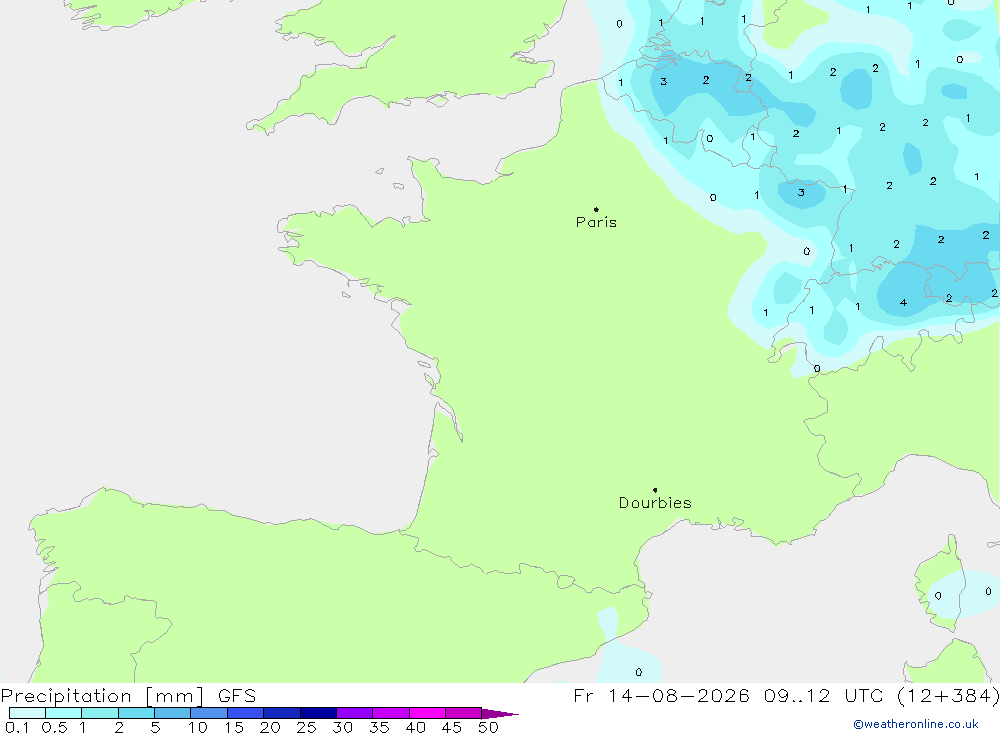This screenshot has height=733, width=1000.
Task: Select the Dourbies city label
Action: point(655,503)
